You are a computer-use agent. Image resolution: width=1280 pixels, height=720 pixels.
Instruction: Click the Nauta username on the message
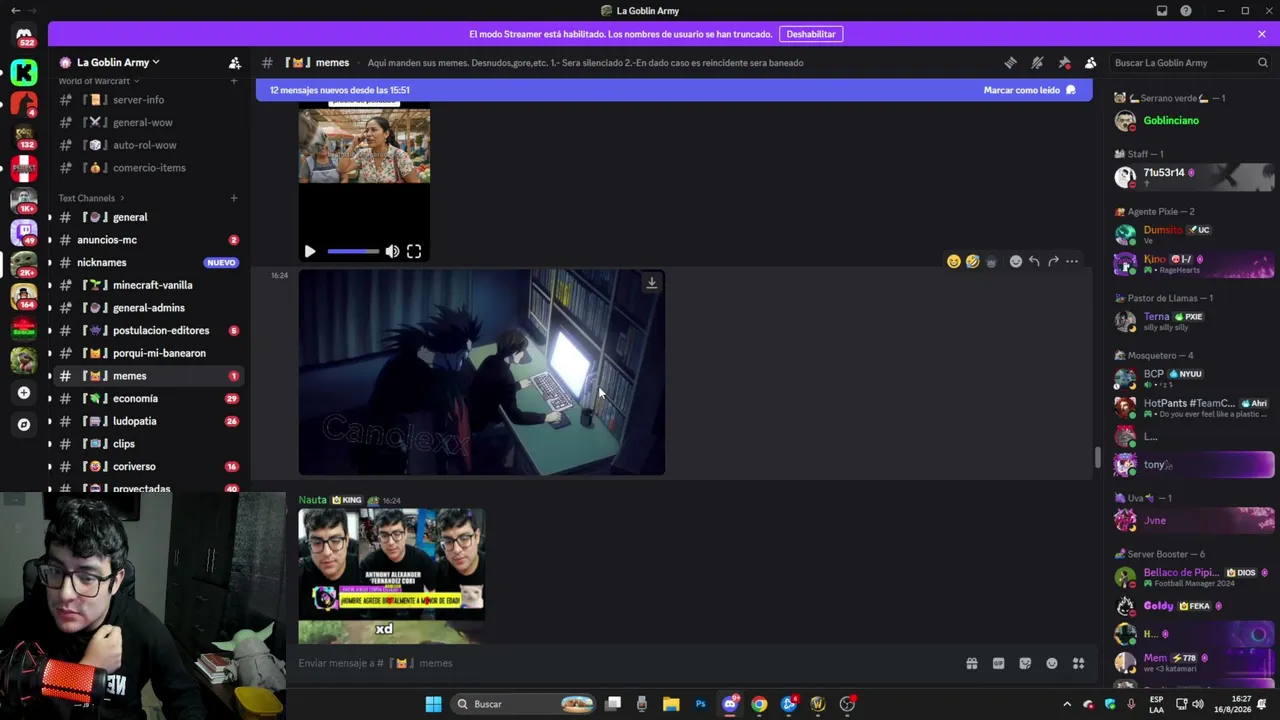[x=312, y=500]
